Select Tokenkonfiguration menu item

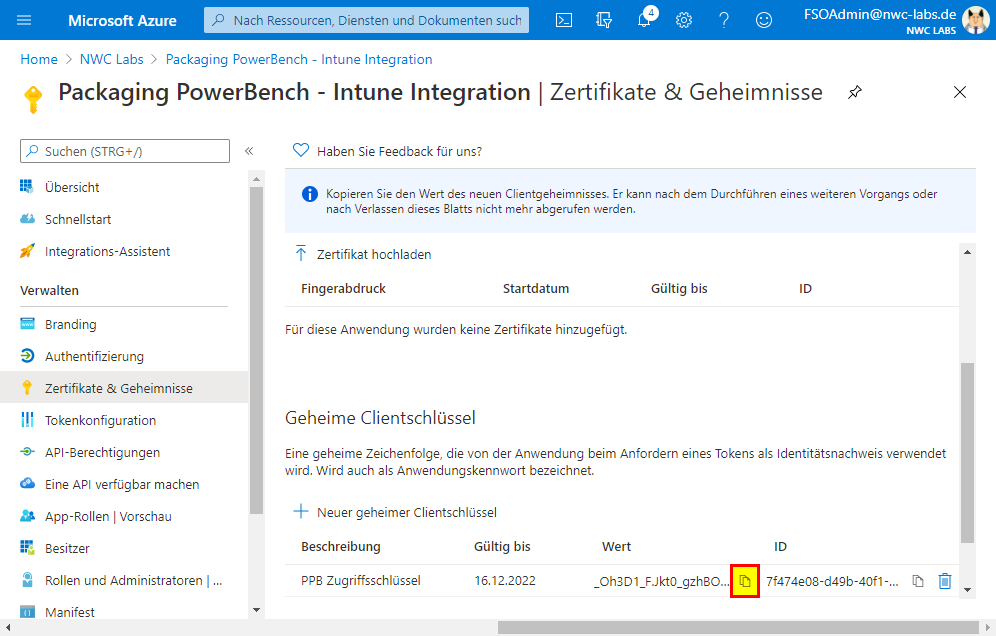click(x=100, y=420)
